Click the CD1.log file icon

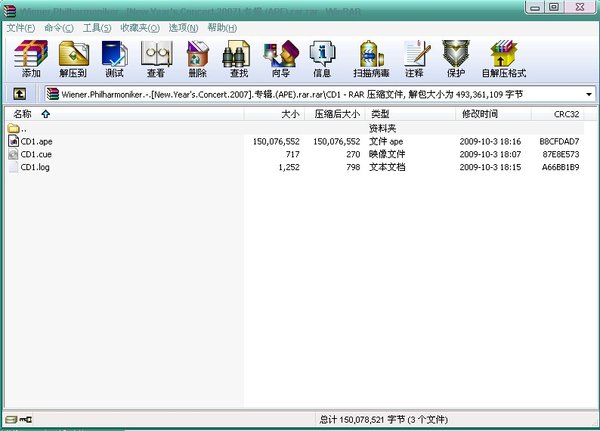tap(13, 167)
